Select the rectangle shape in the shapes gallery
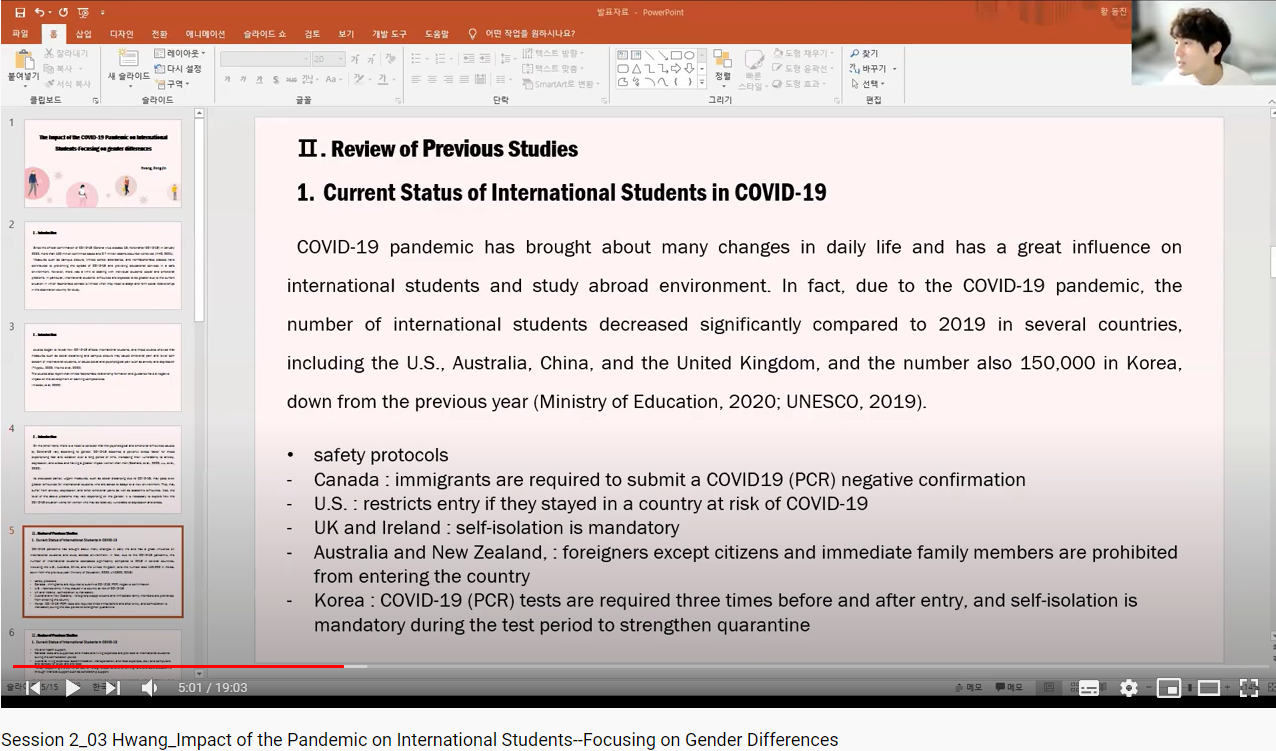1276x751 pixels. pos(676,54)
